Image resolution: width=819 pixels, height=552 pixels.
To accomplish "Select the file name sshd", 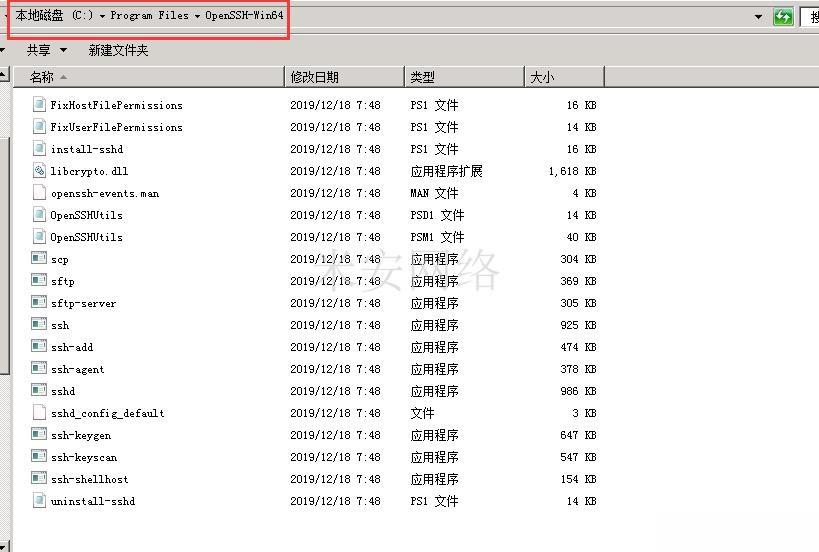I will pos(63,391).
